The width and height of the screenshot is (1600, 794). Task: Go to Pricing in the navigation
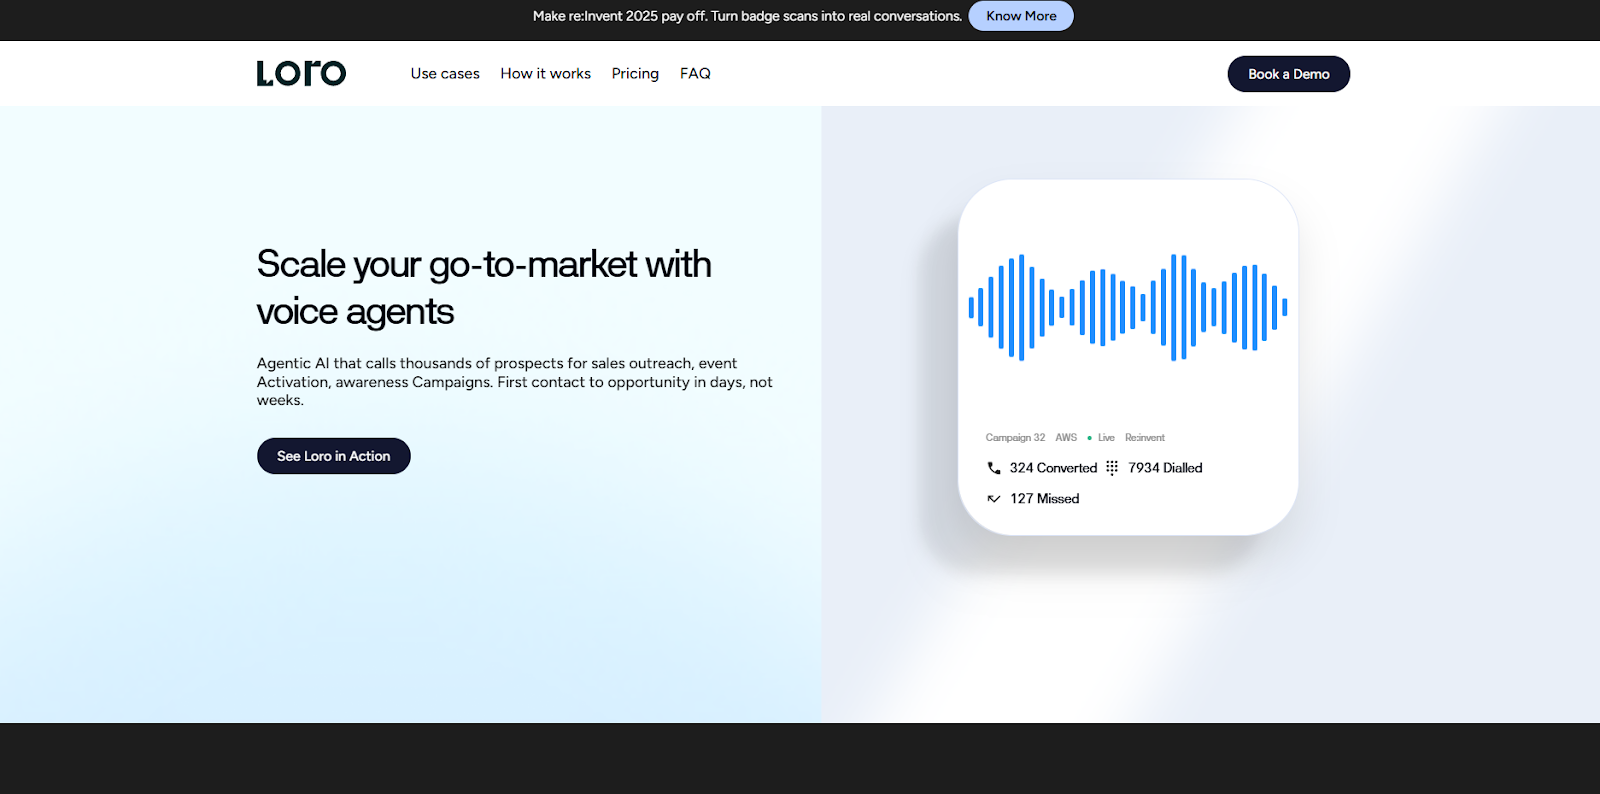point(635,74)
